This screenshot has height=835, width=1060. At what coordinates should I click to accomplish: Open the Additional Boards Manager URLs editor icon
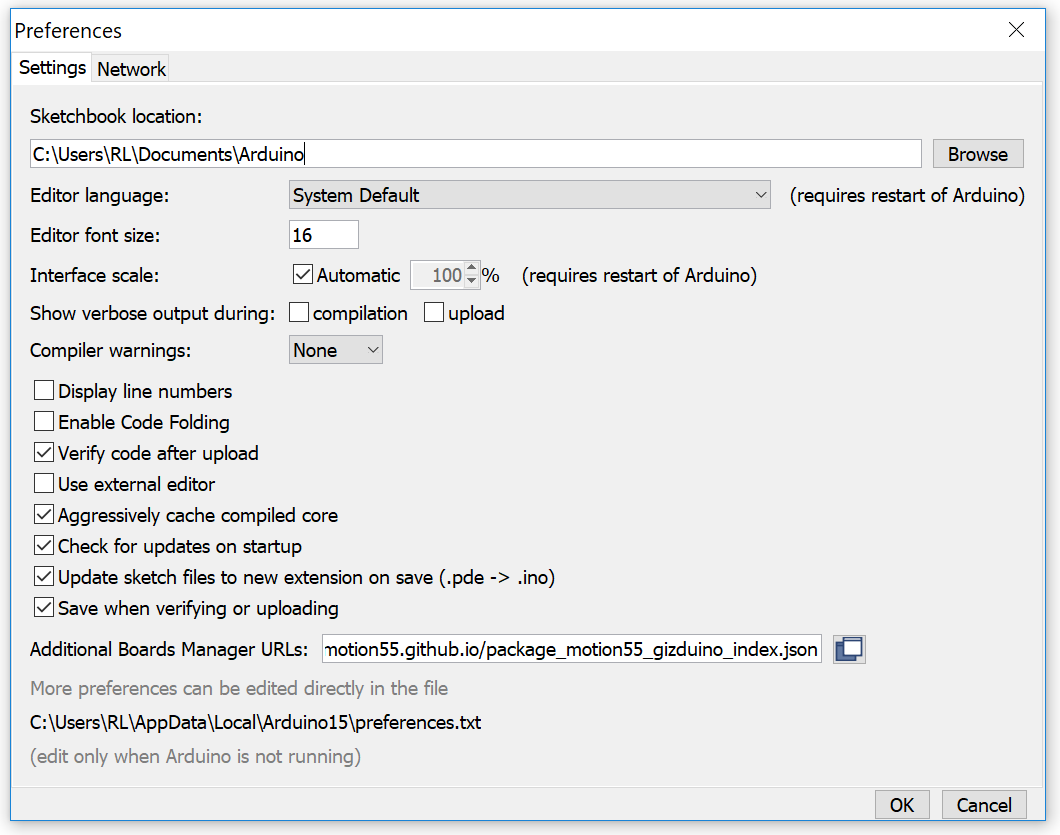[849, 649]
